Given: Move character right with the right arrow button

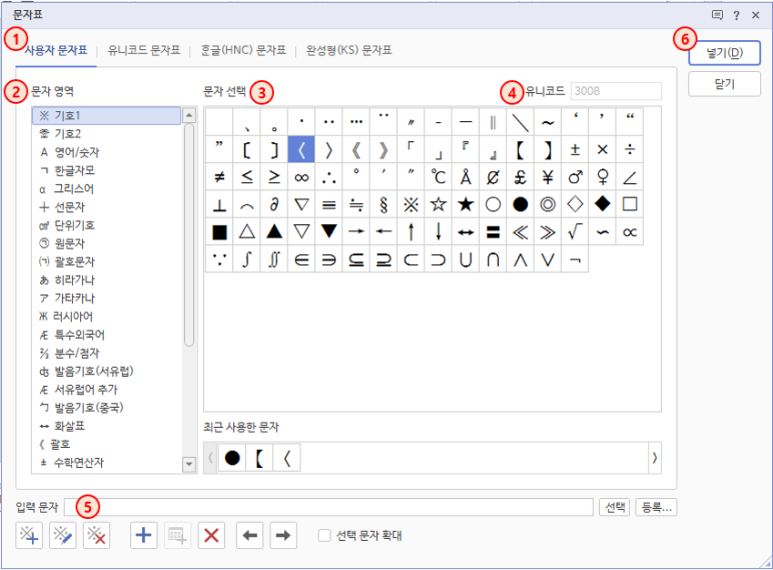Looking at the screenshot, I should point(283,535).
